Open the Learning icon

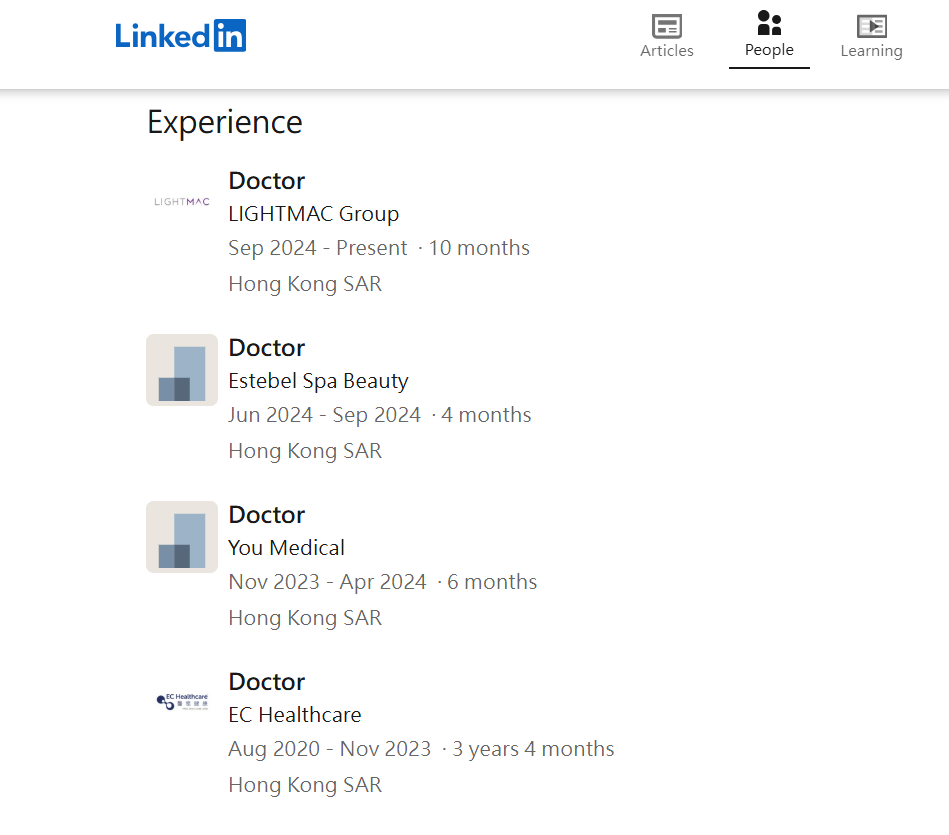871,27
